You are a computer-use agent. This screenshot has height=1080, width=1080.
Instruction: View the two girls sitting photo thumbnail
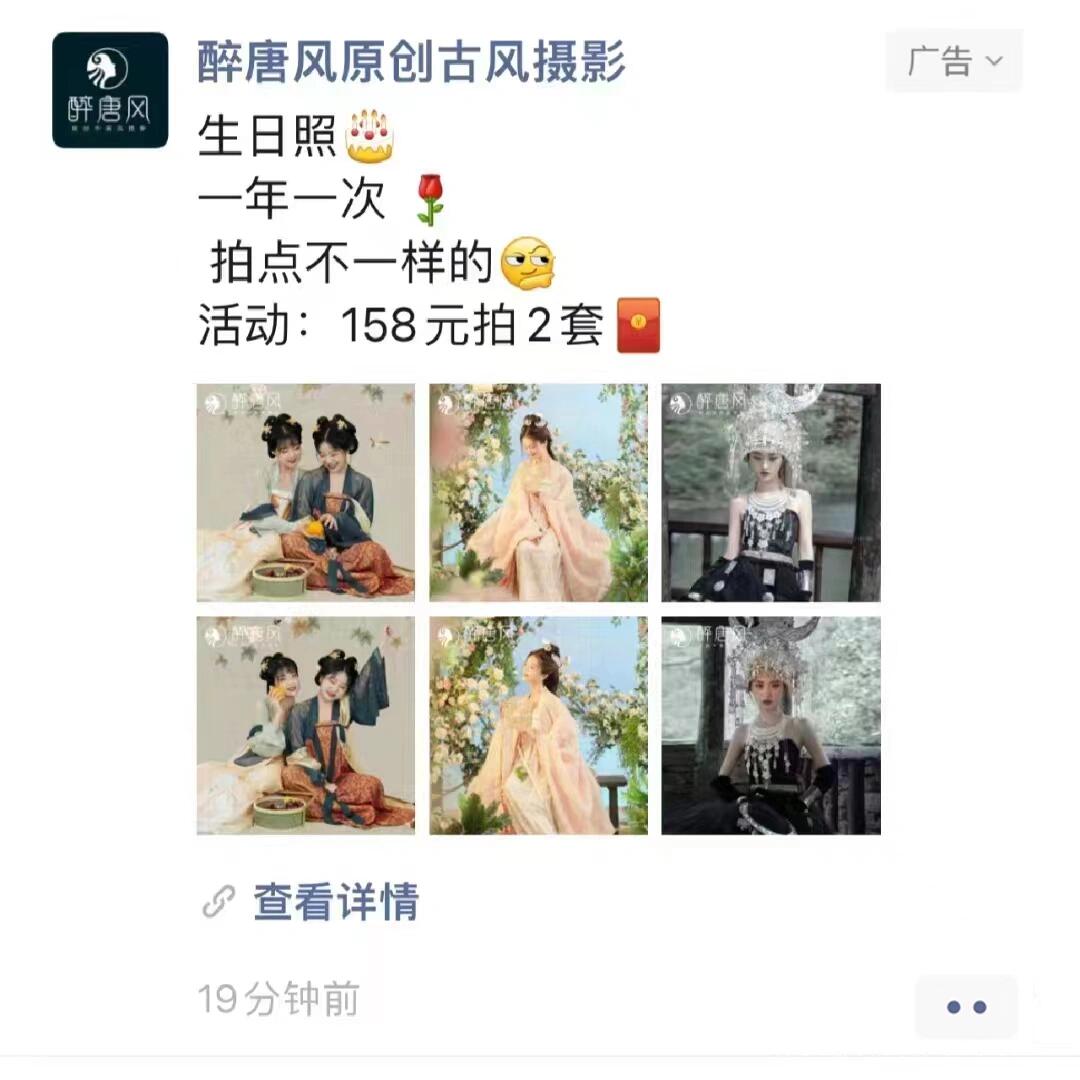click(306, 492)
